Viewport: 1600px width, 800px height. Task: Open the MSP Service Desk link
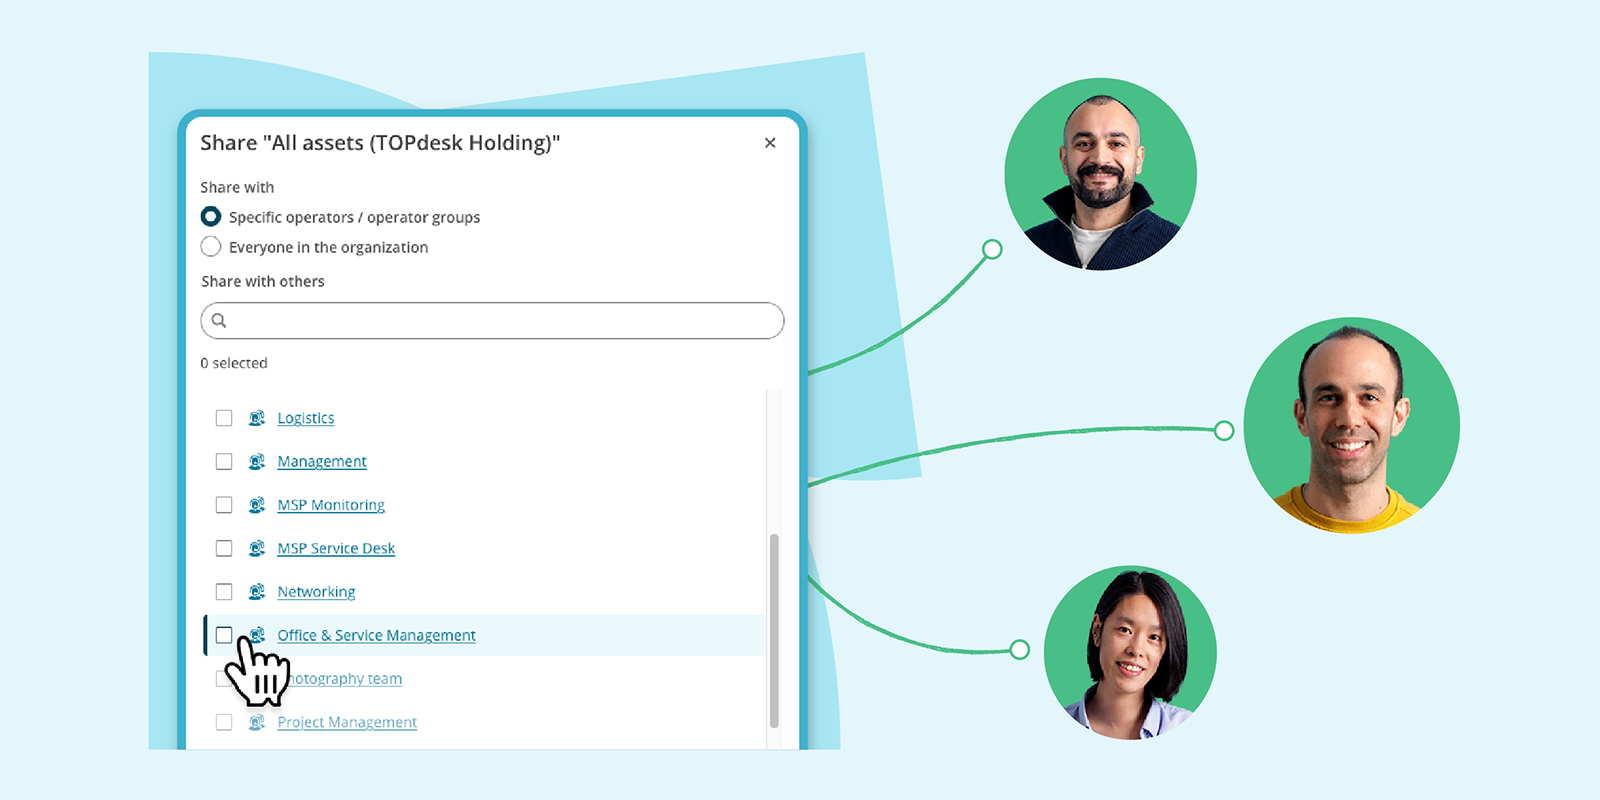pos(336,549)
